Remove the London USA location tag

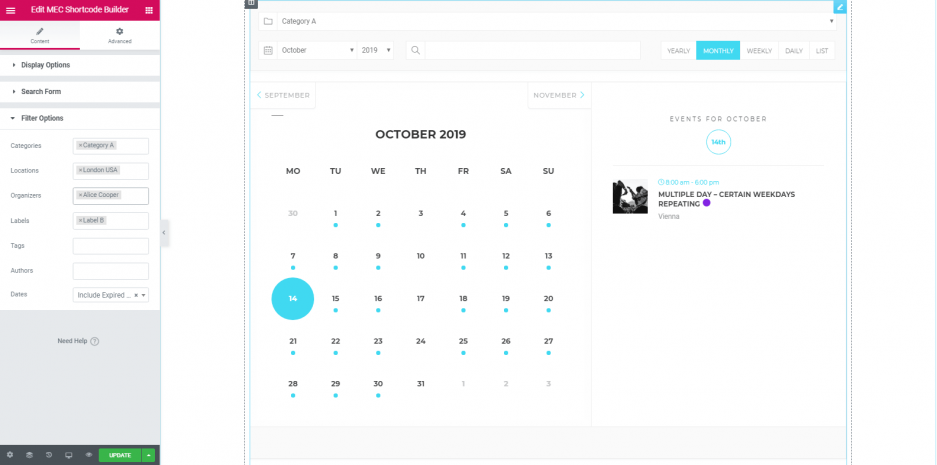[80, 170]
